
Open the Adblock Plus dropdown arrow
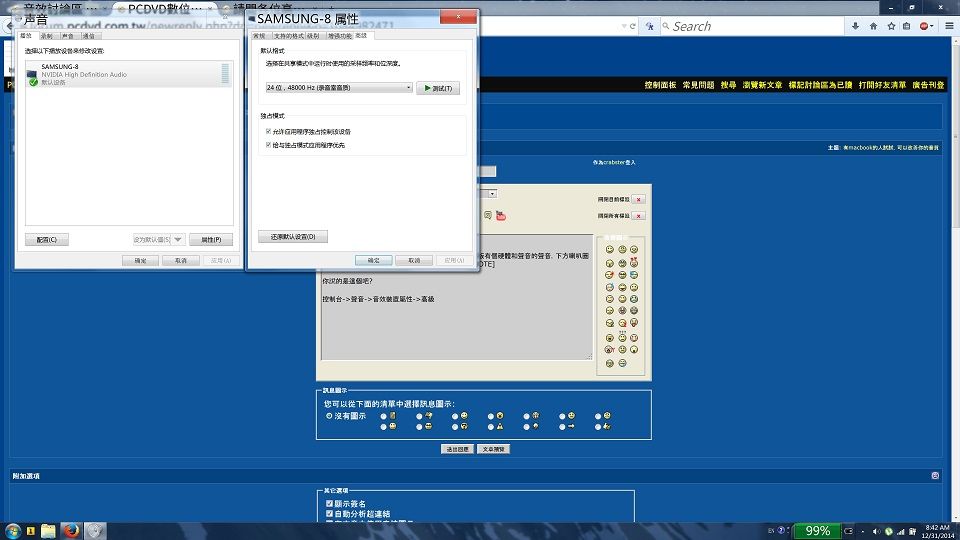pos(931,26)
